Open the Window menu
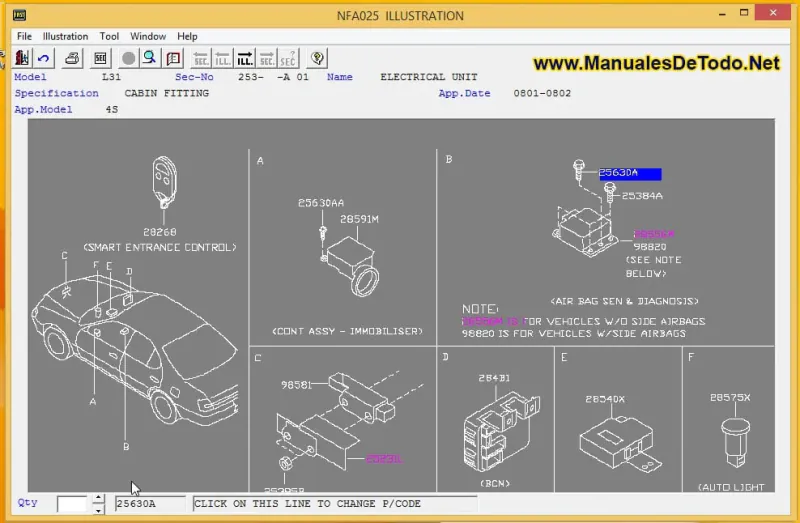800x523 pixels. pyautogui.click(x=148, y=36)
